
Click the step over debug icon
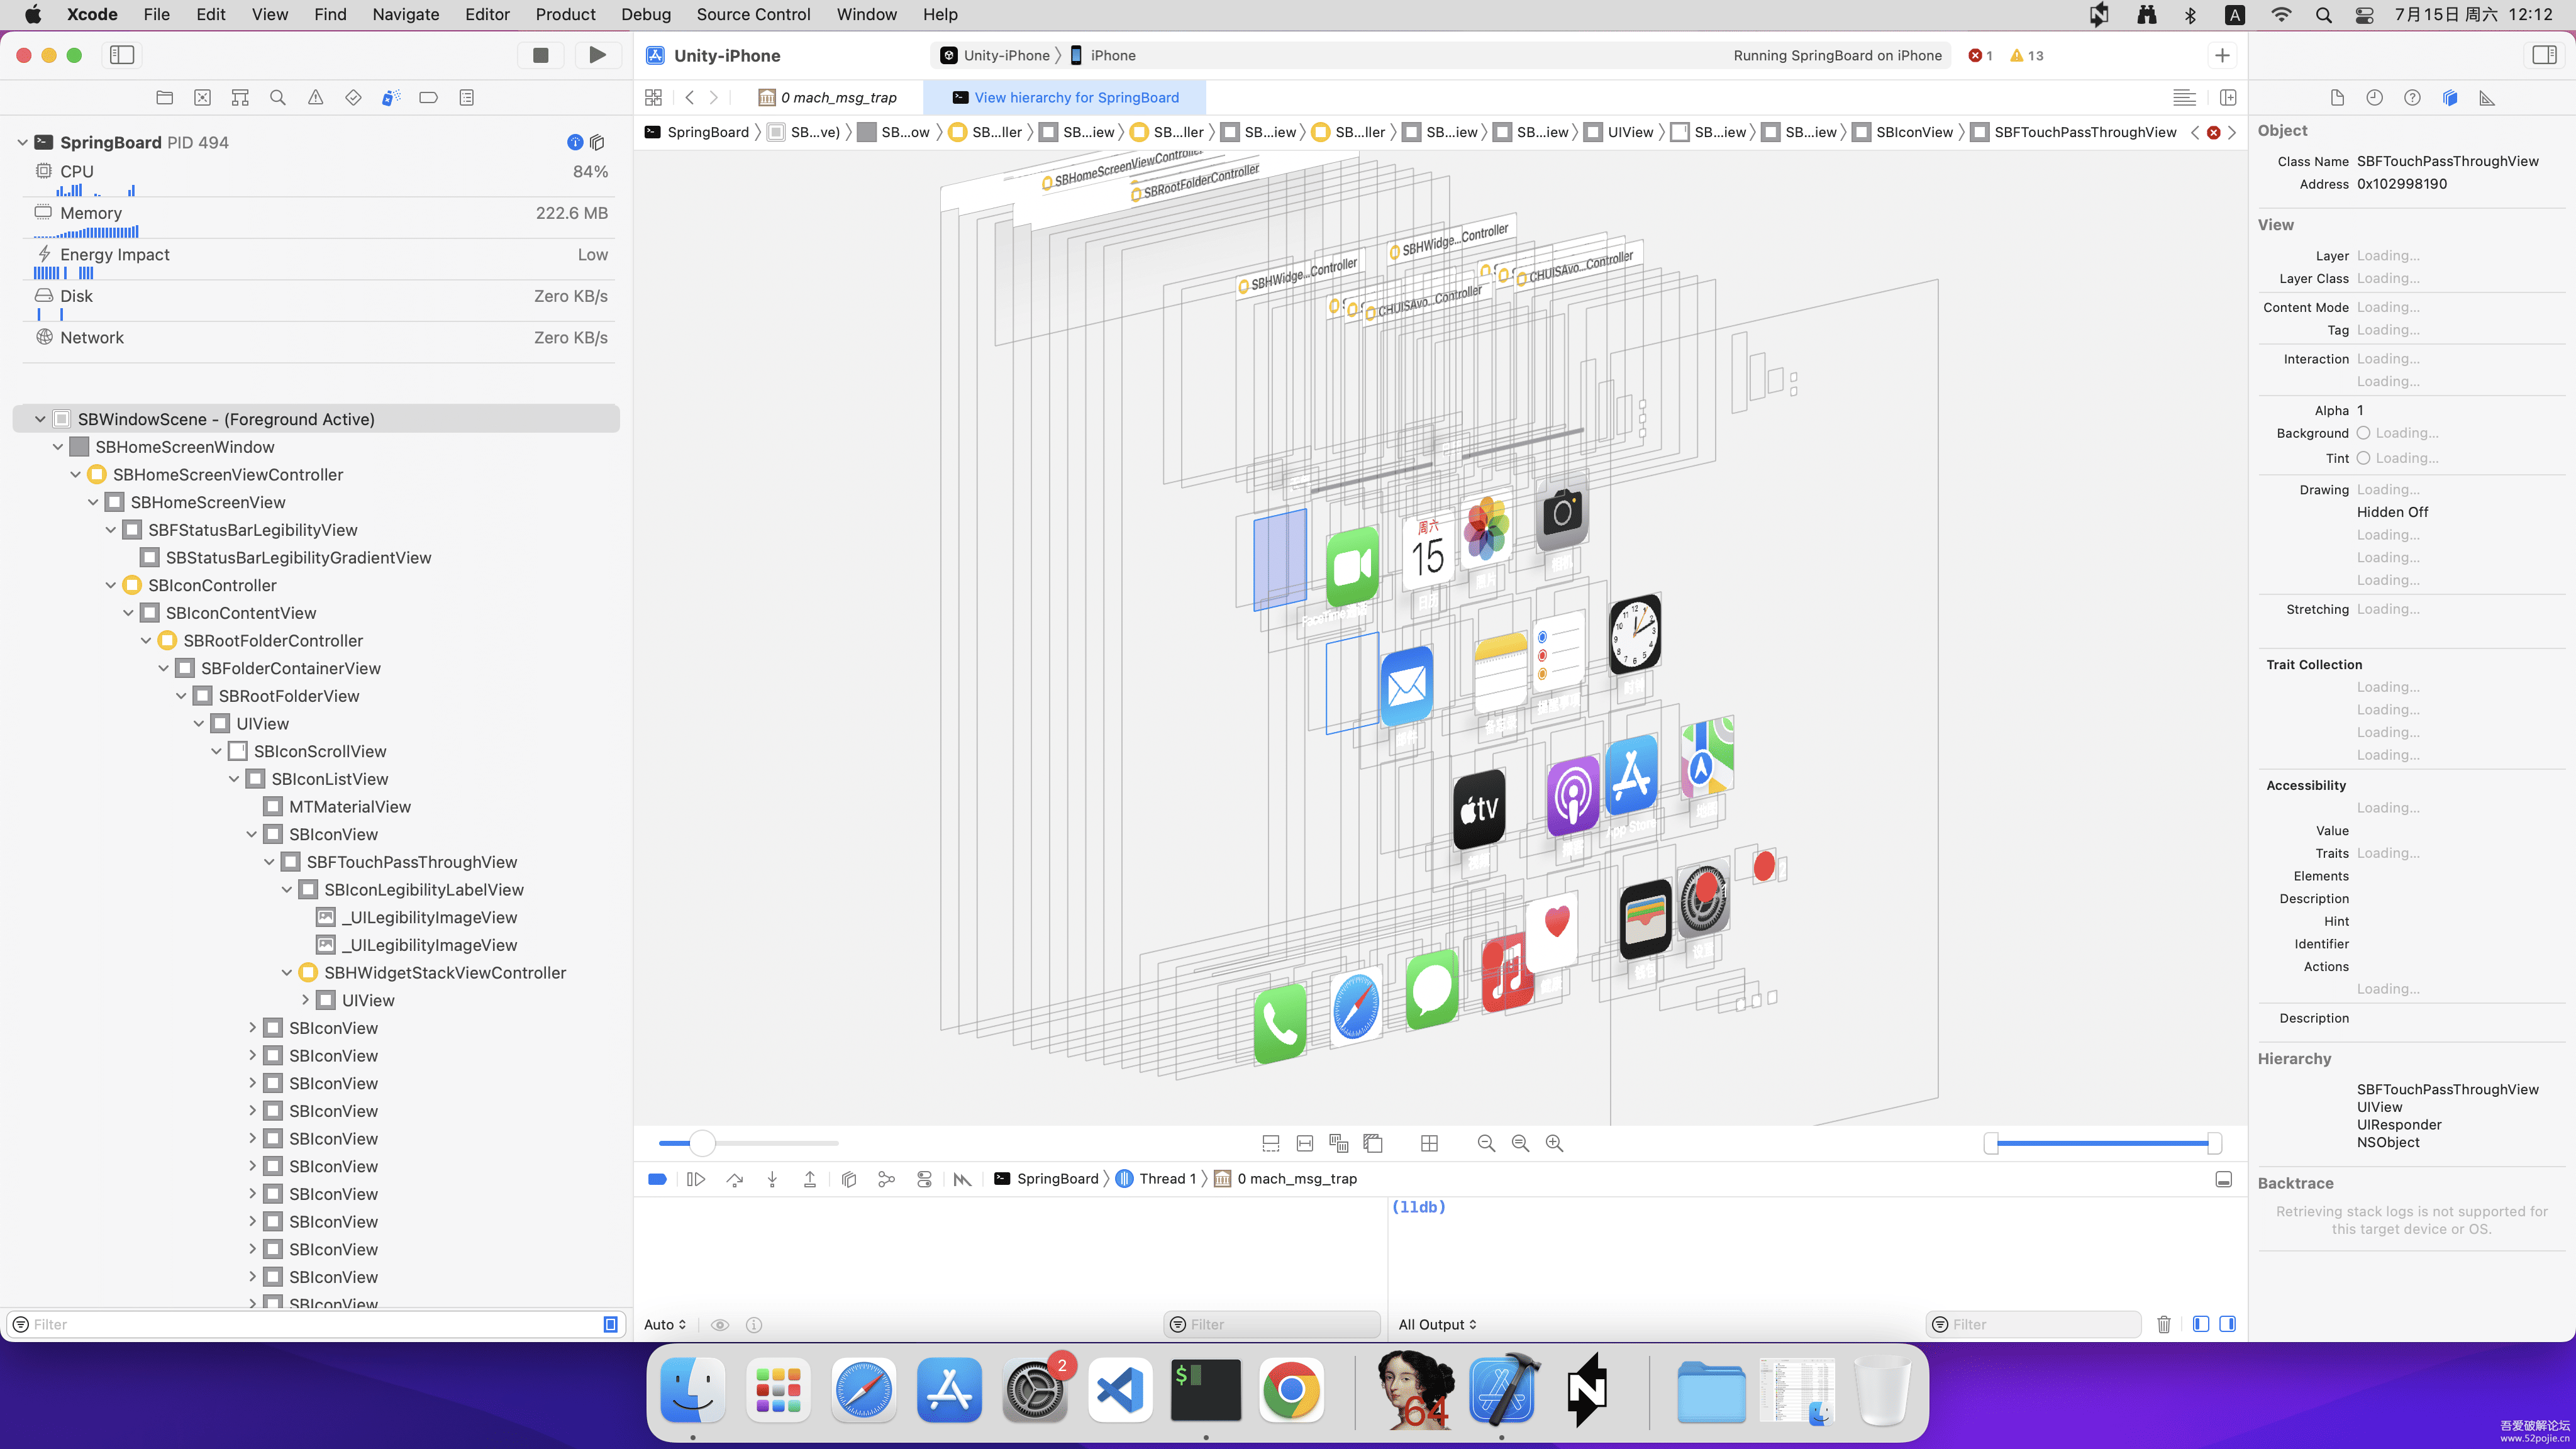734,1179
